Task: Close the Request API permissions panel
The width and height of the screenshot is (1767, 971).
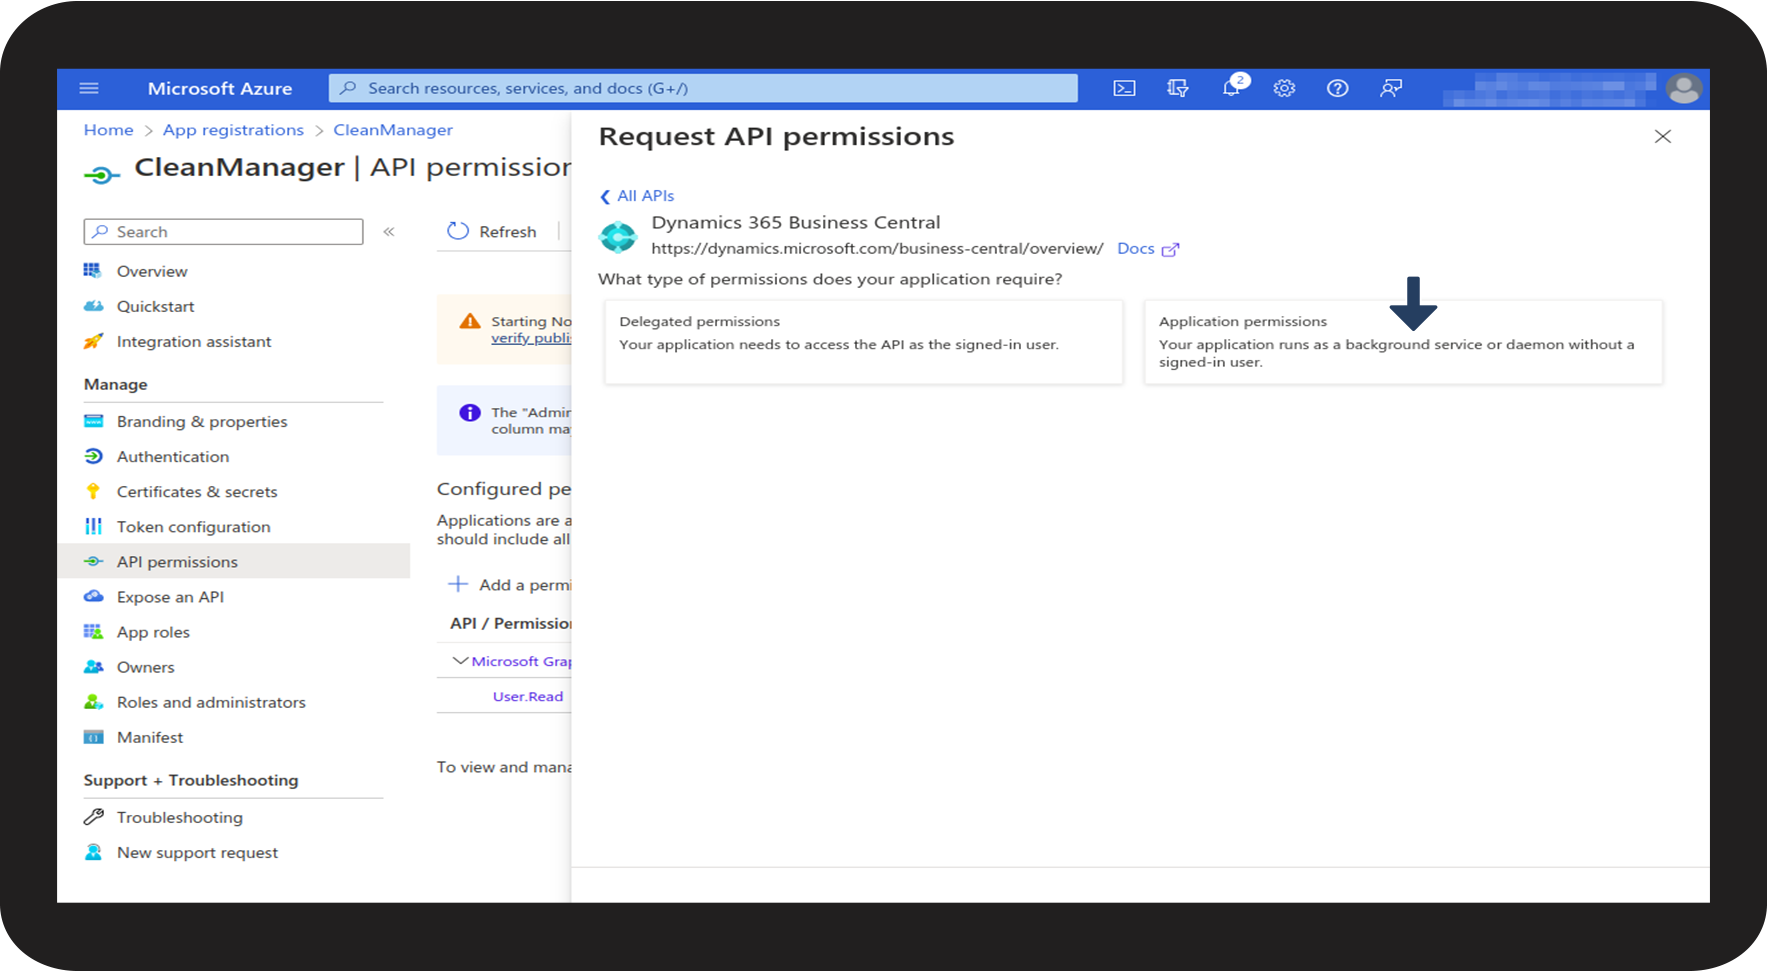Action: (x=1663, y=136)
